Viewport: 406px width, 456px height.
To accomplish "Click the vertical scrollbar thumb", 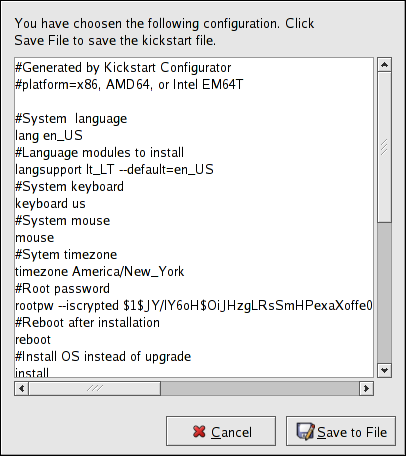I will tap(384, 147).
